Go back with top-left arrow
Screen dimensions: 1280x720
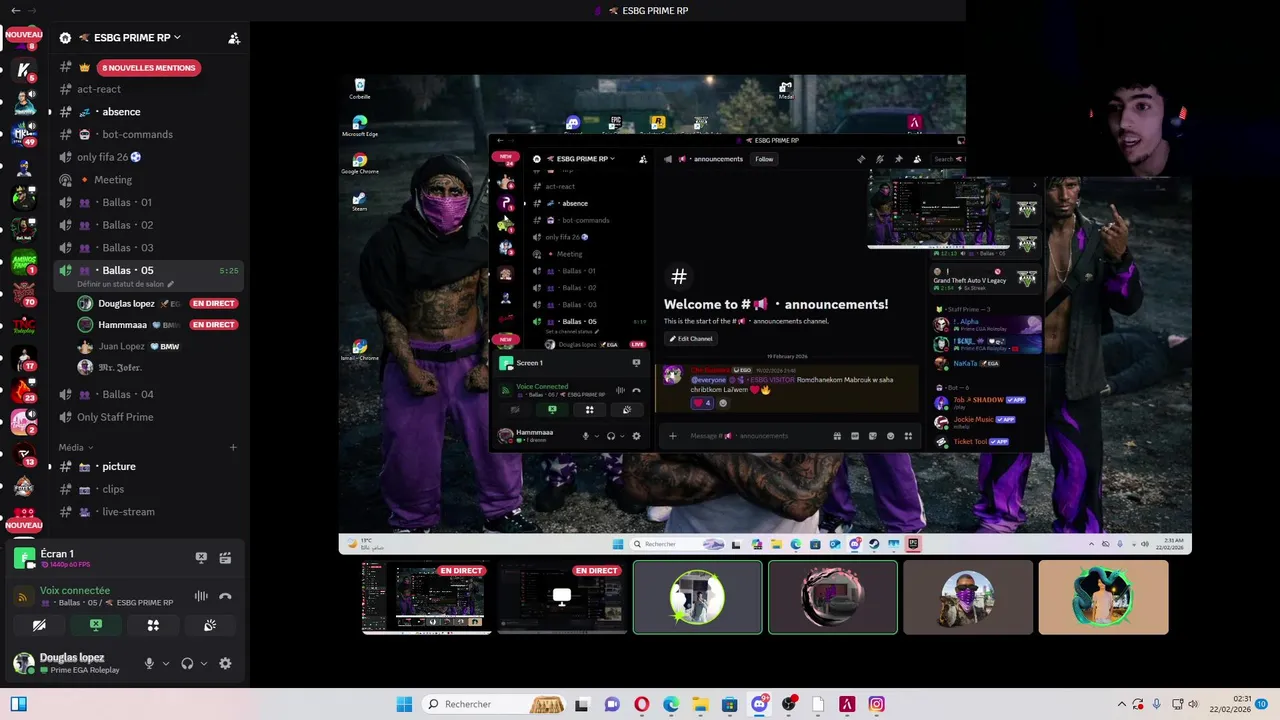point(15,10)
